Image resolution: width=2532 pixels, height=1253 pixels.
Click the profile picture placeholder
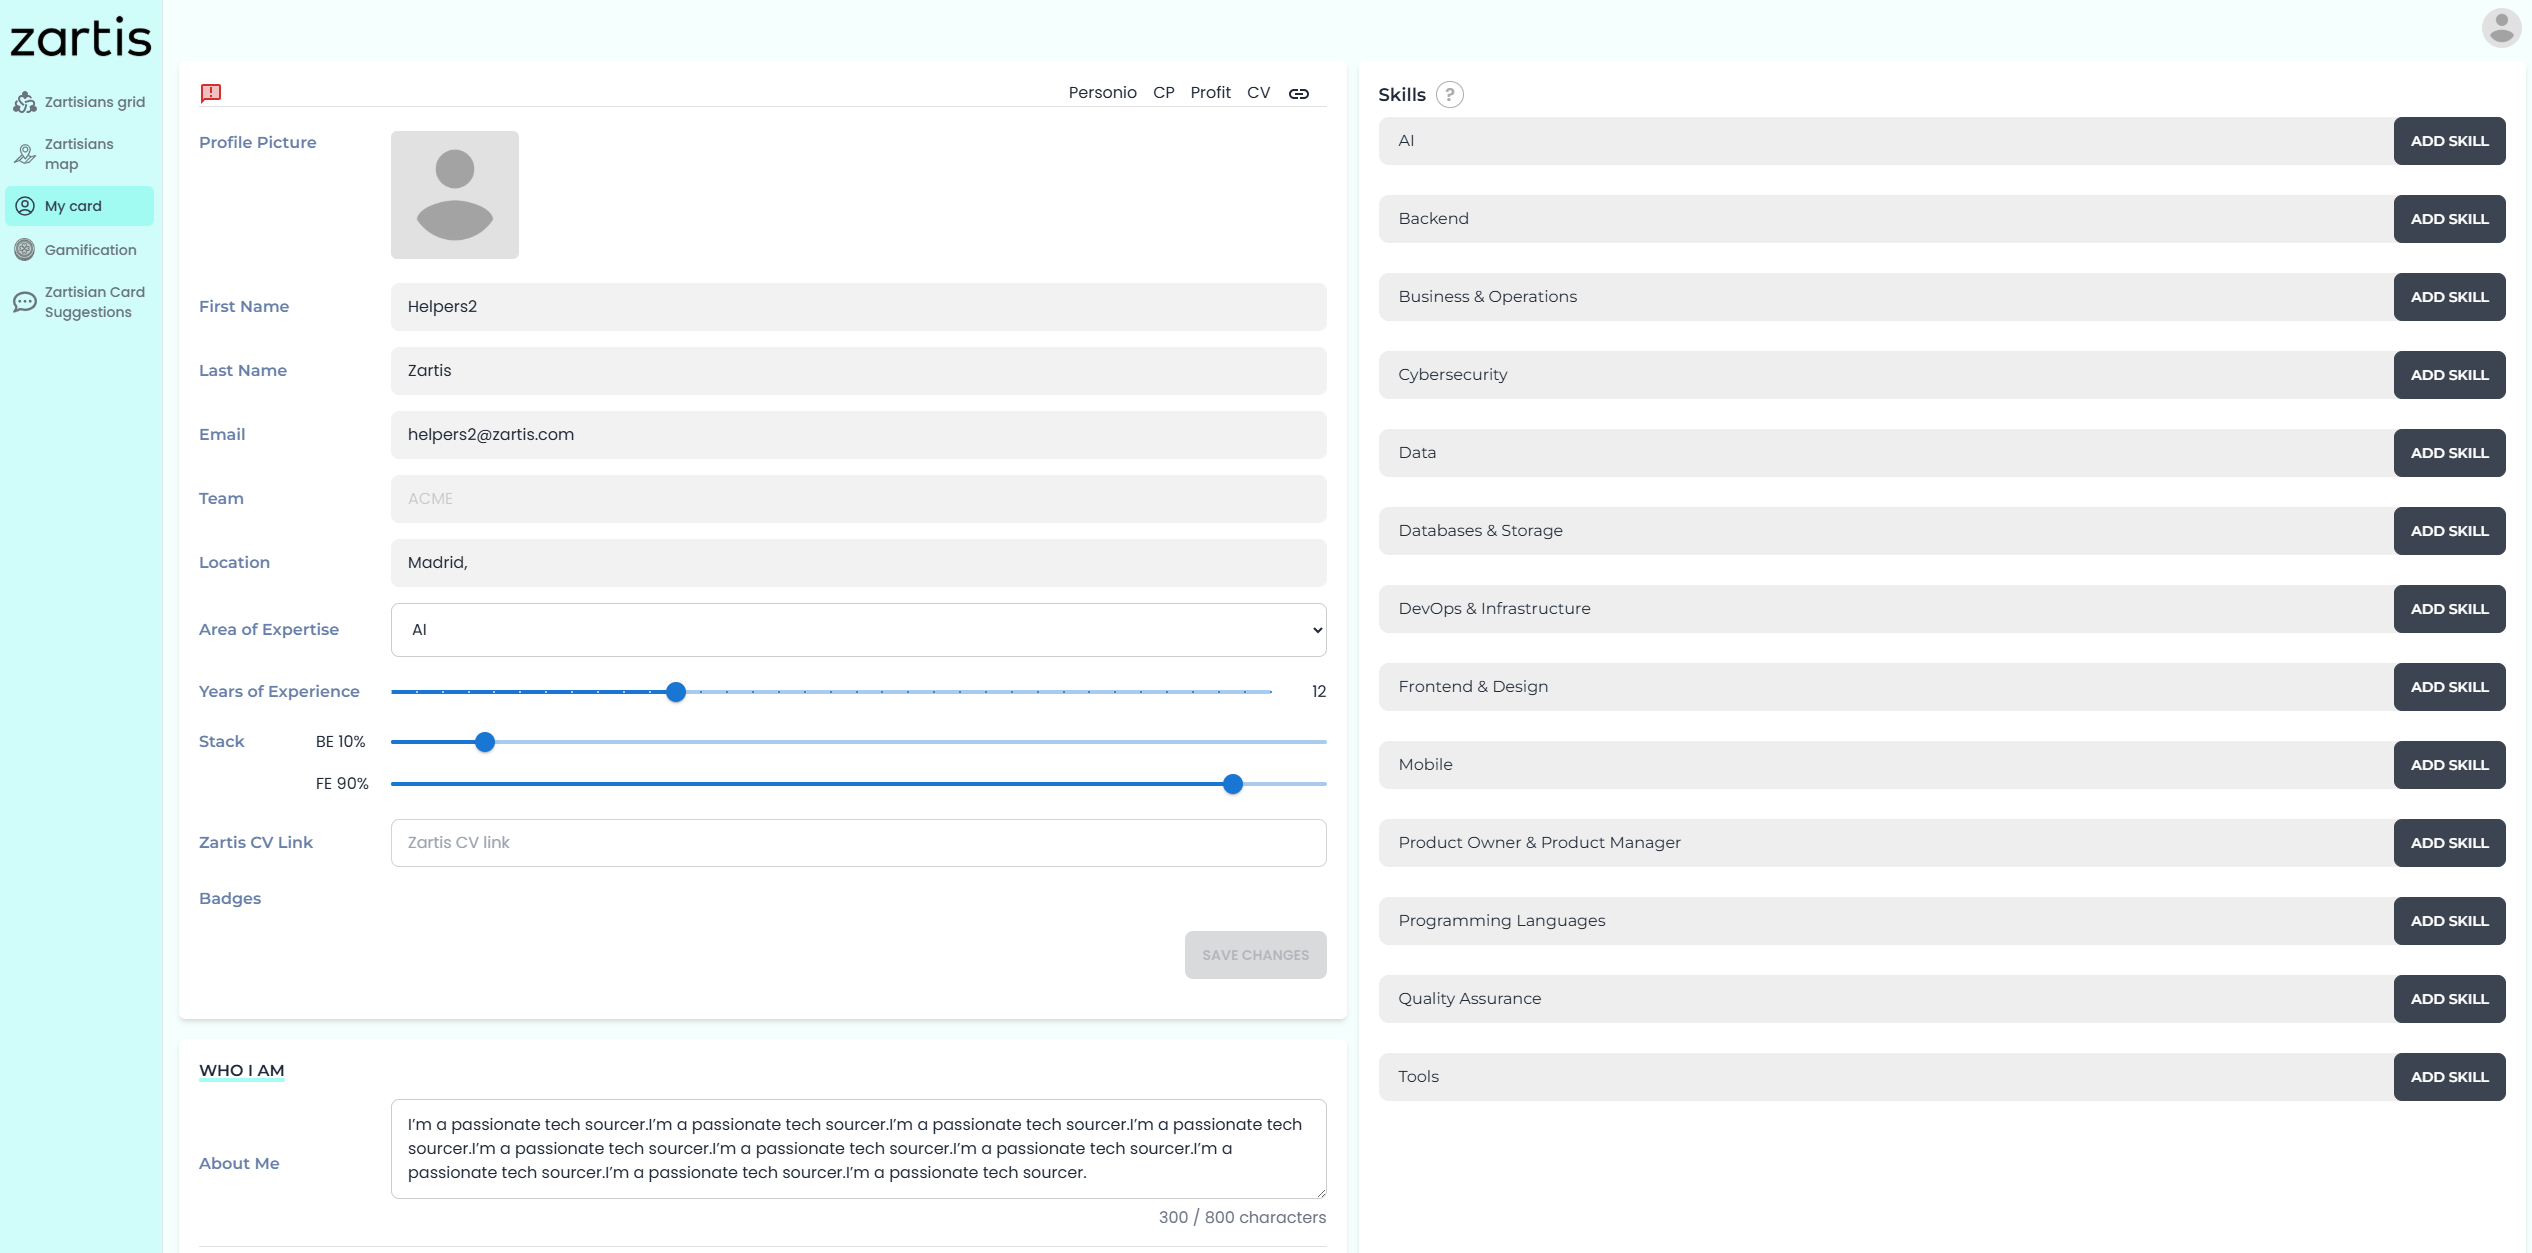point(455,195)
